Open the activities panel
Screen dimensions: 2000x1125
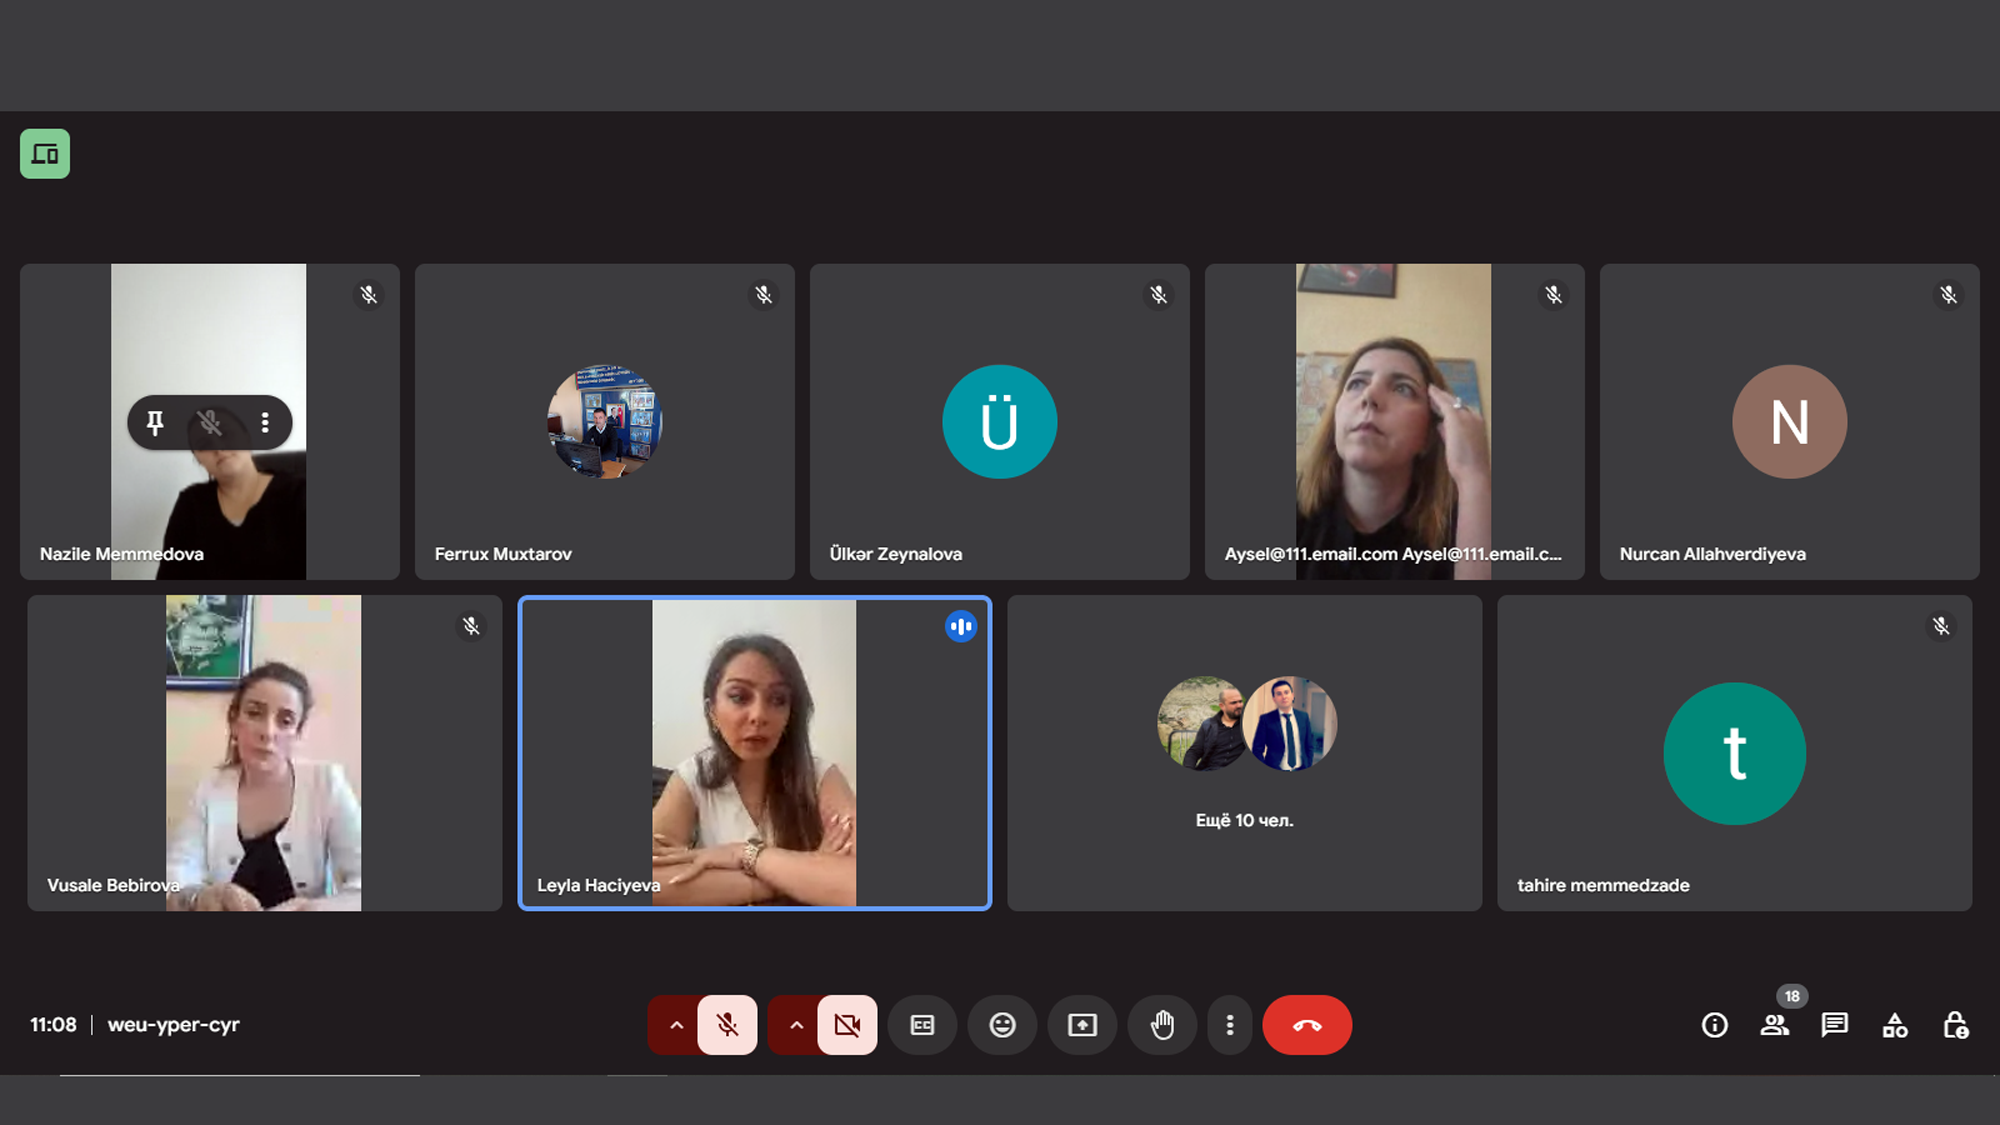(1895, 1025)
